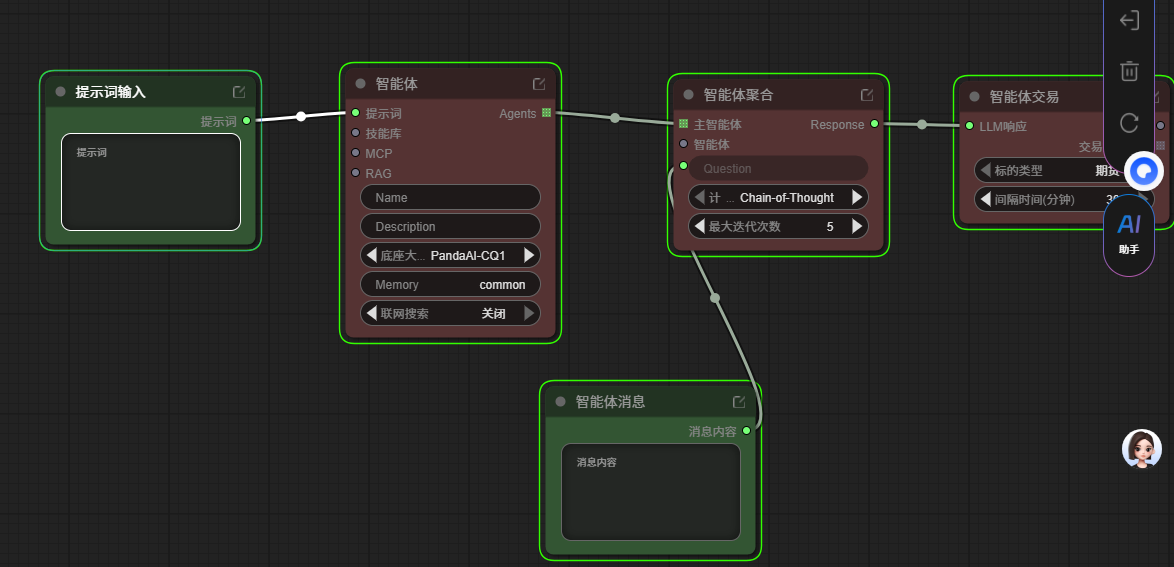Open edit icon on 智能体聚合 node
1174x567 pixels.
[x=867, y=95]
